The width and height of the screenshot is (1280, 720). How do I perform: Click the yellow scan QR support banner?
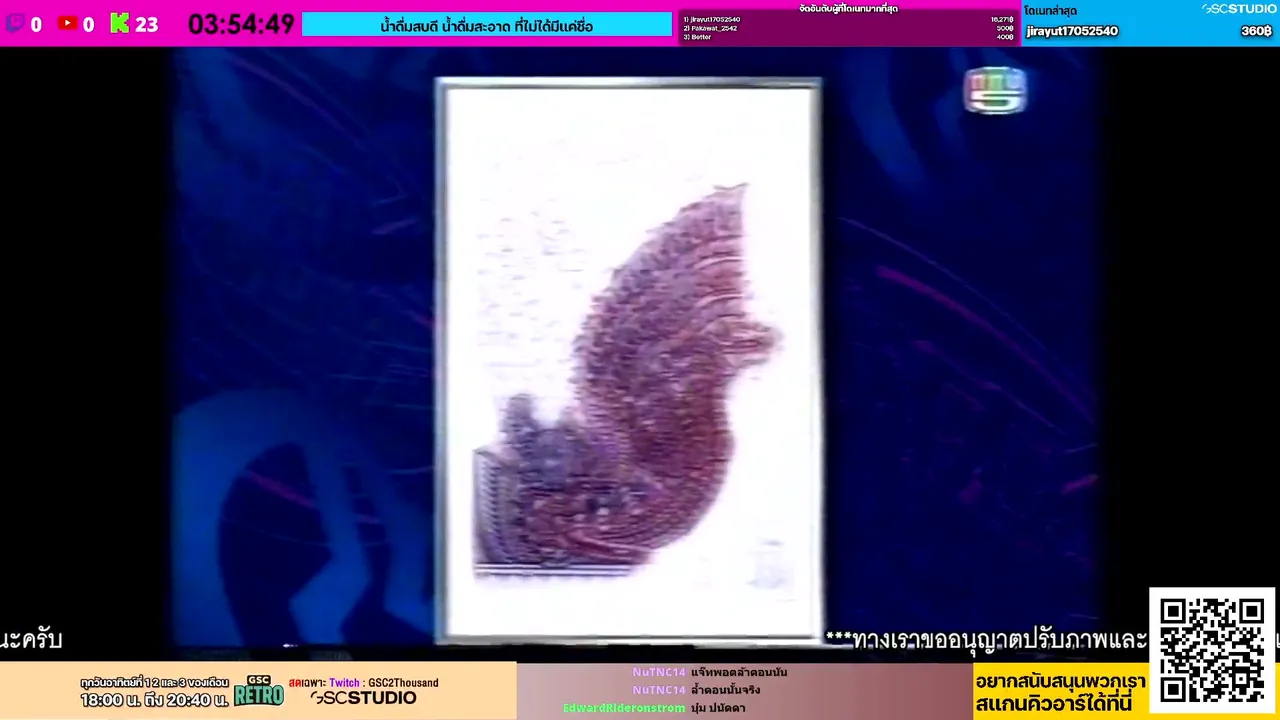pyautogui.click(x=1061, y=692)
